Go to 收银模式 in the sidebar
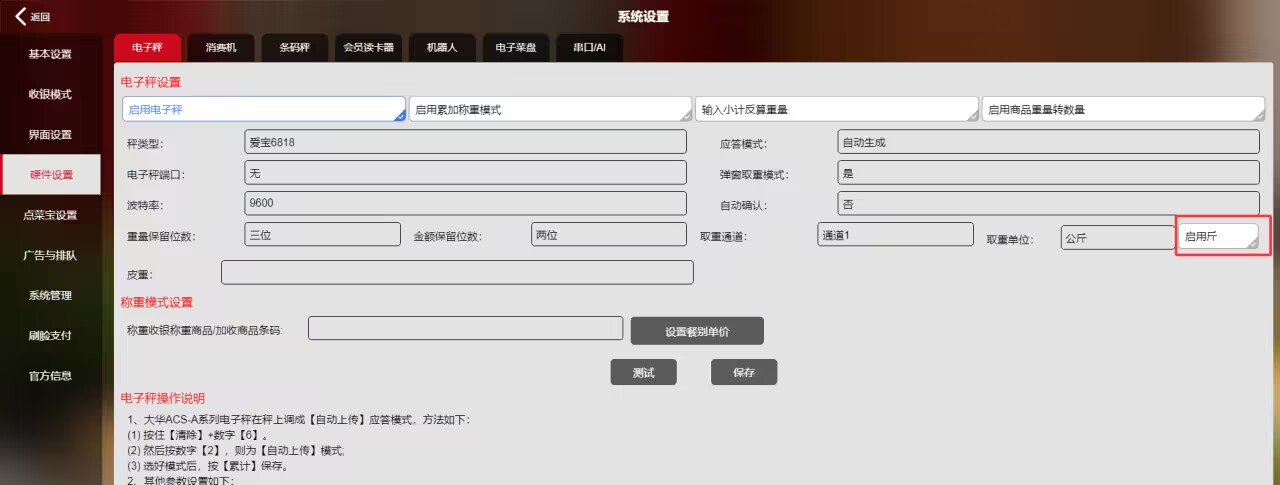Image resolution: width=1280 pixels, height=485 pixels. [x=50, y=94]
